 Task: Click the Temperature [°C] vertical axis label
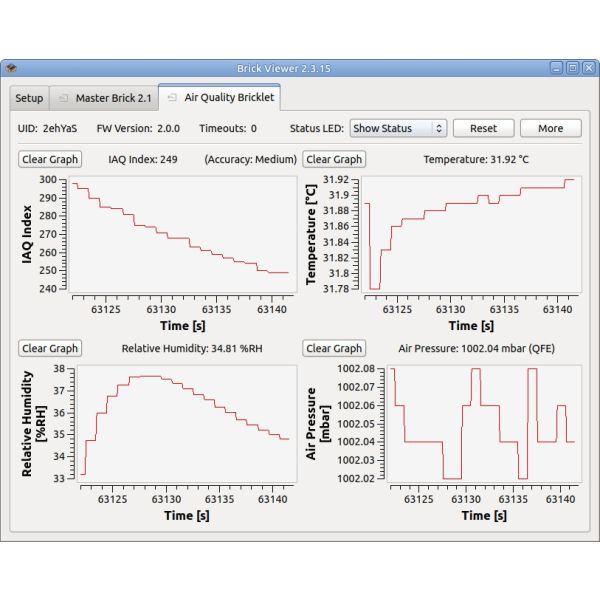click(x=311, y=235)
